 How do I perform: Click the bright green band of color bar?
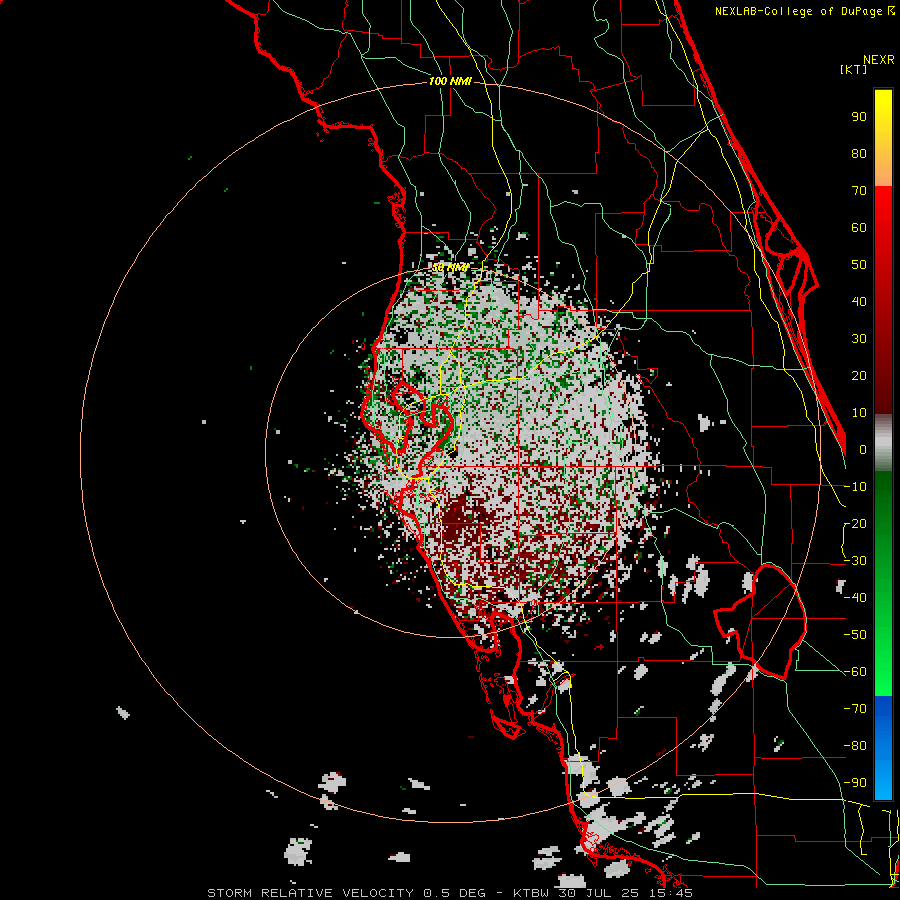(x=883, y=660)
